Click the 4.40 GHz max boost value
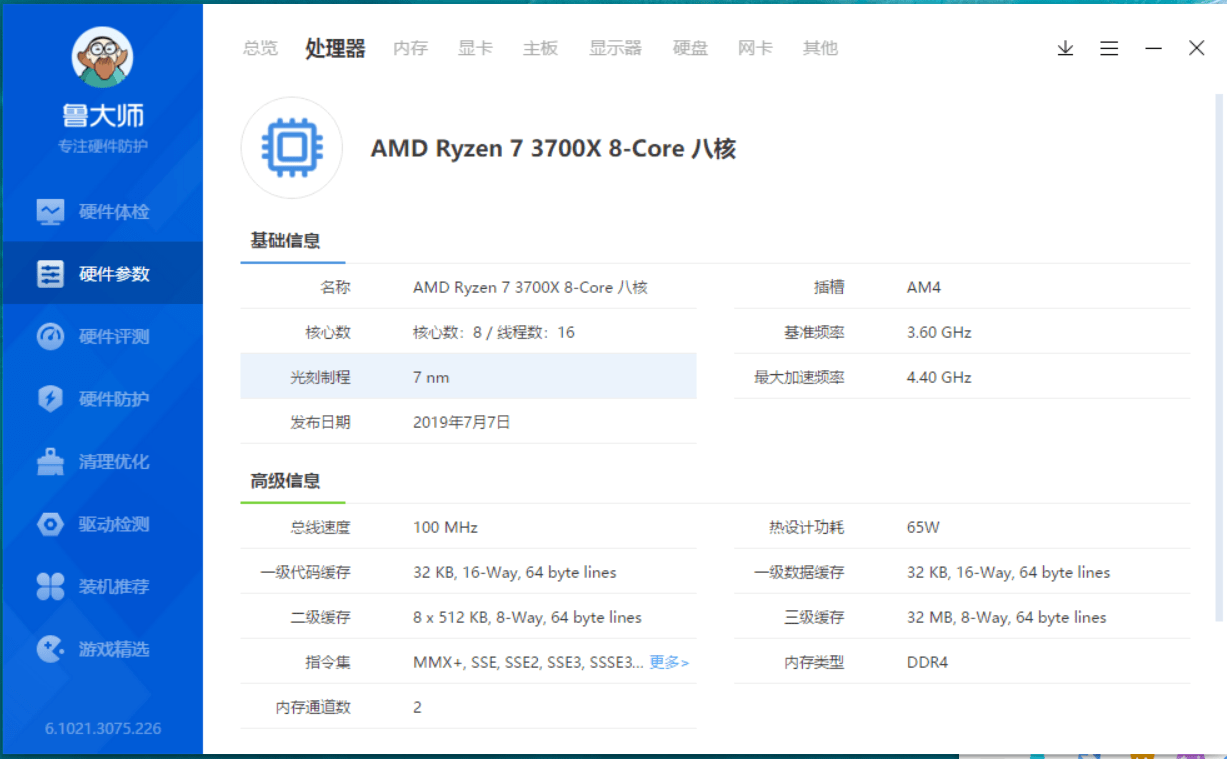This screenshot has height=759, width=1227. [x=939, y=377]
